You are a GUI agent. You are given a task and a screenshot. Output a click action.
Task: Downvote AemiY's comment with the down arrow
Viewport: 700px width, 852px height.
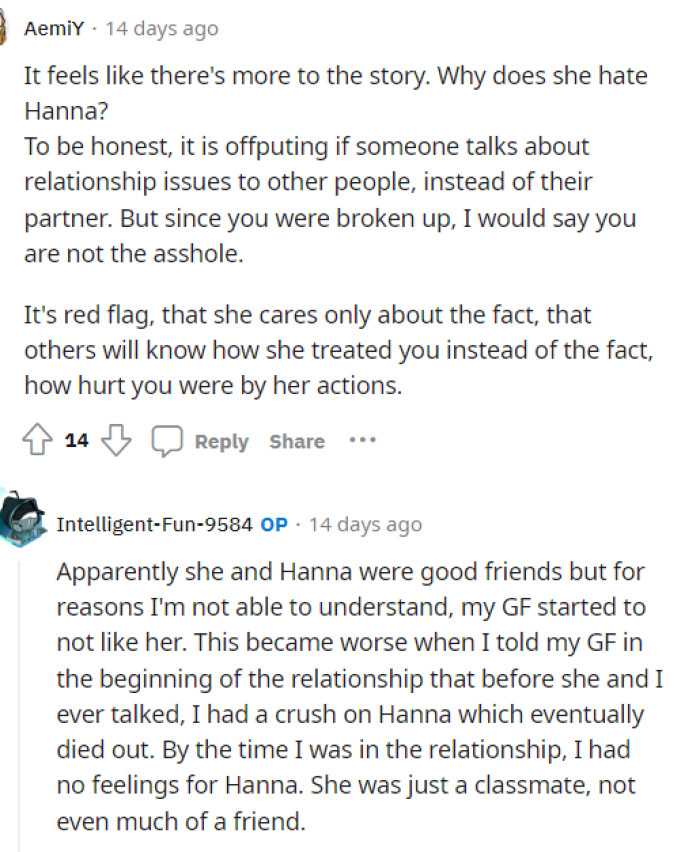(116, 441)
